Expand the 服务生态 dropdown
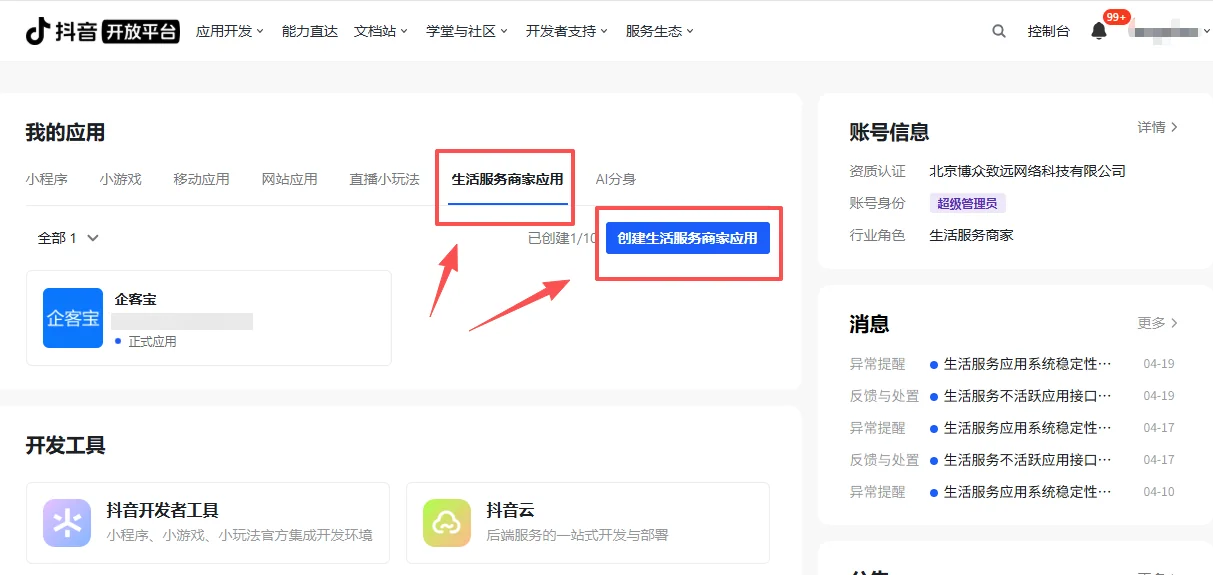This screenshot has height=575, width=1213. pos(660,31)
